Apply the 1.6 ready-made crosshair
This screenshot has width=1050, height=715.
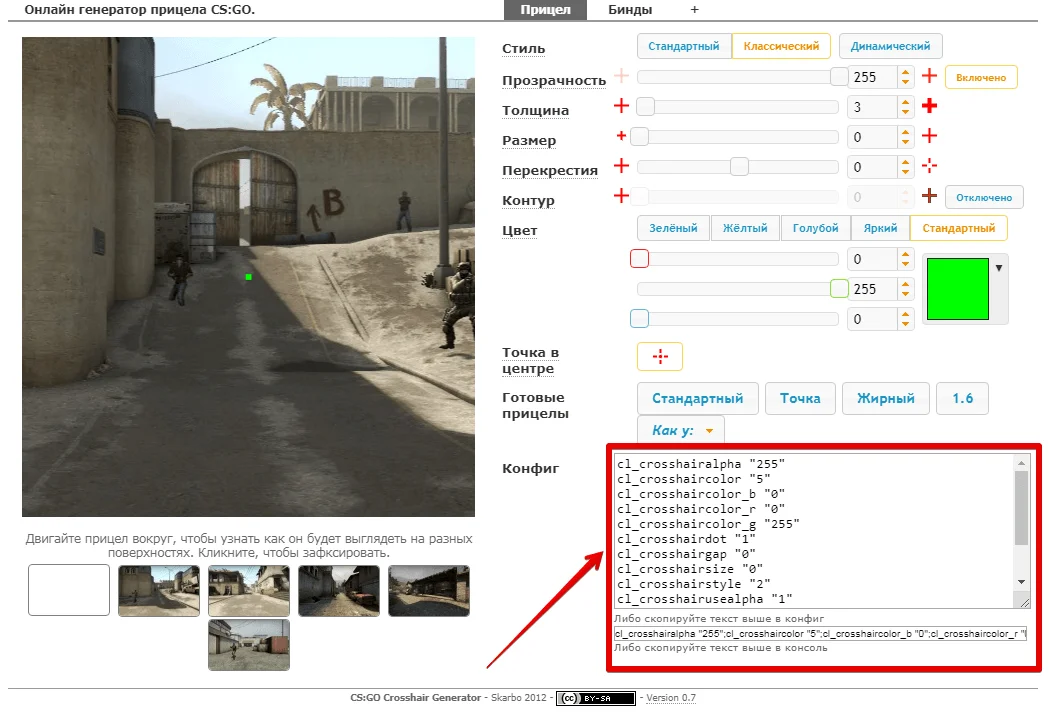[962, 398]
